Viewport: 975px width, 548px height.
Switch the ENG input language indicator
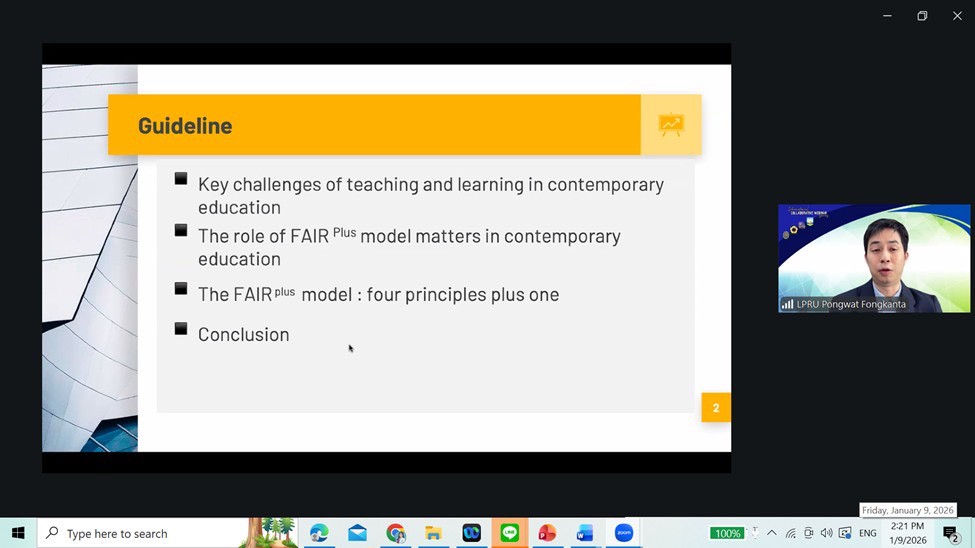tap(866, 533)
